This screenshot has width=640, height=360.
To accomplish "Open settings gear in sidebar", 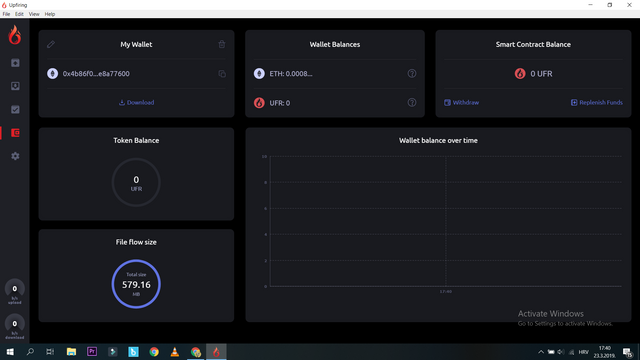I will 15,156.
